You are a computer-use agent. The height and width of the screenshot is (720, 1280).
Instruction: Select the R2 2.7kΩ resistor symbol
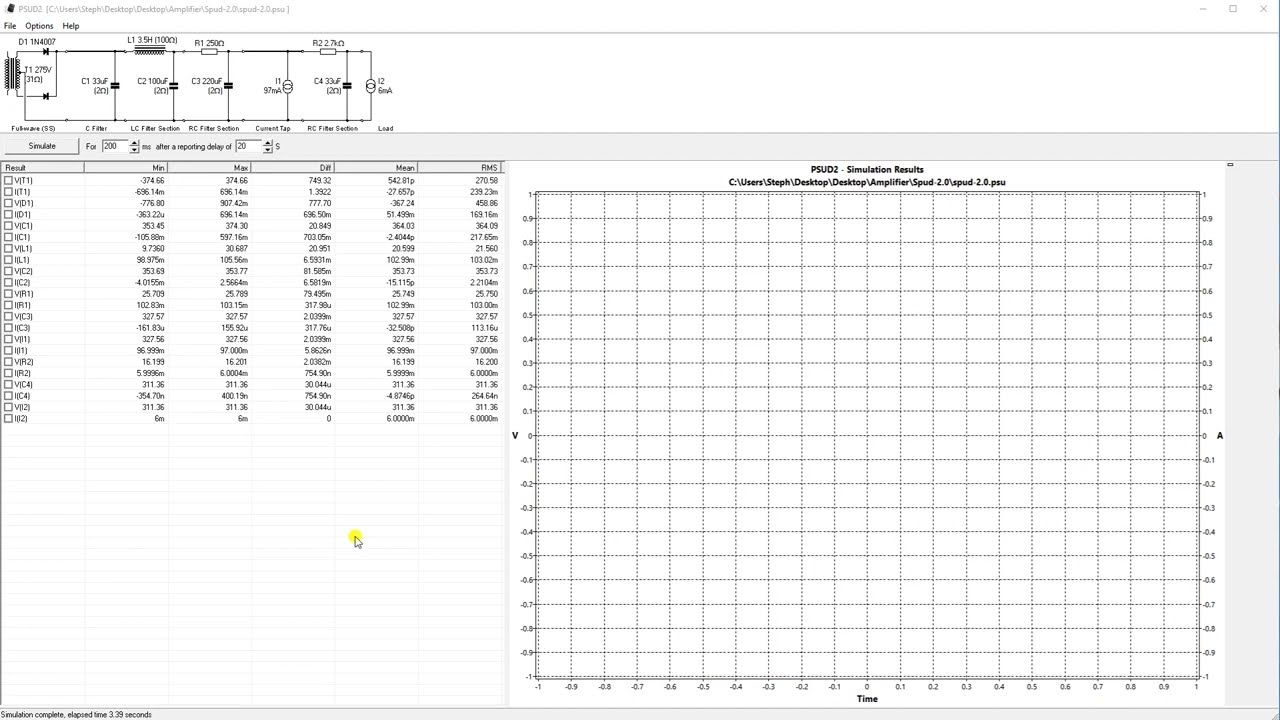tap(328, 51)
